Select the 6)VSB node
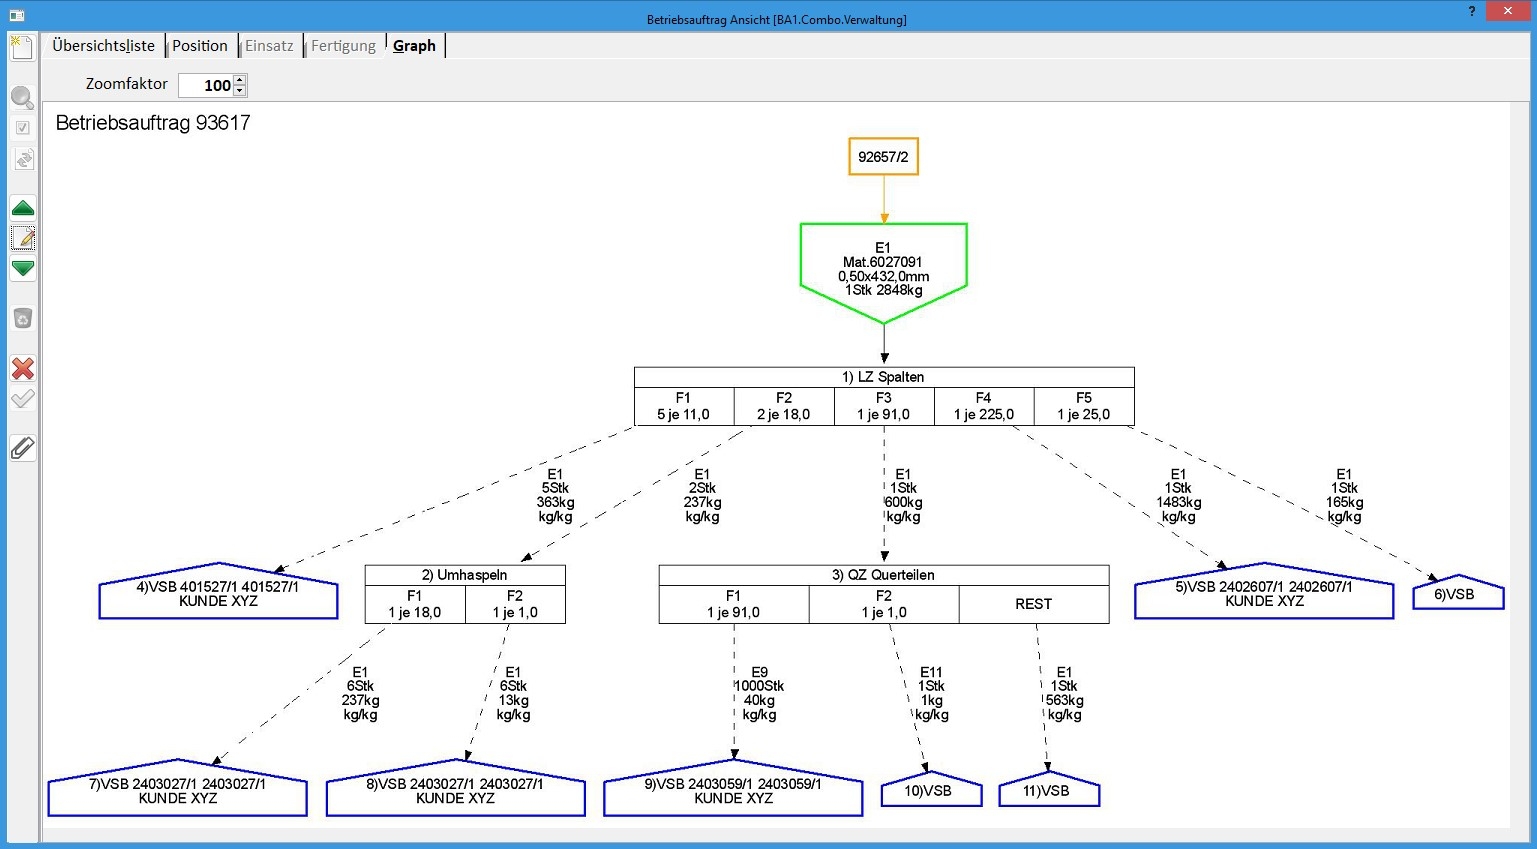This screenshot has width=1537, height=849. coord(1458,593)
